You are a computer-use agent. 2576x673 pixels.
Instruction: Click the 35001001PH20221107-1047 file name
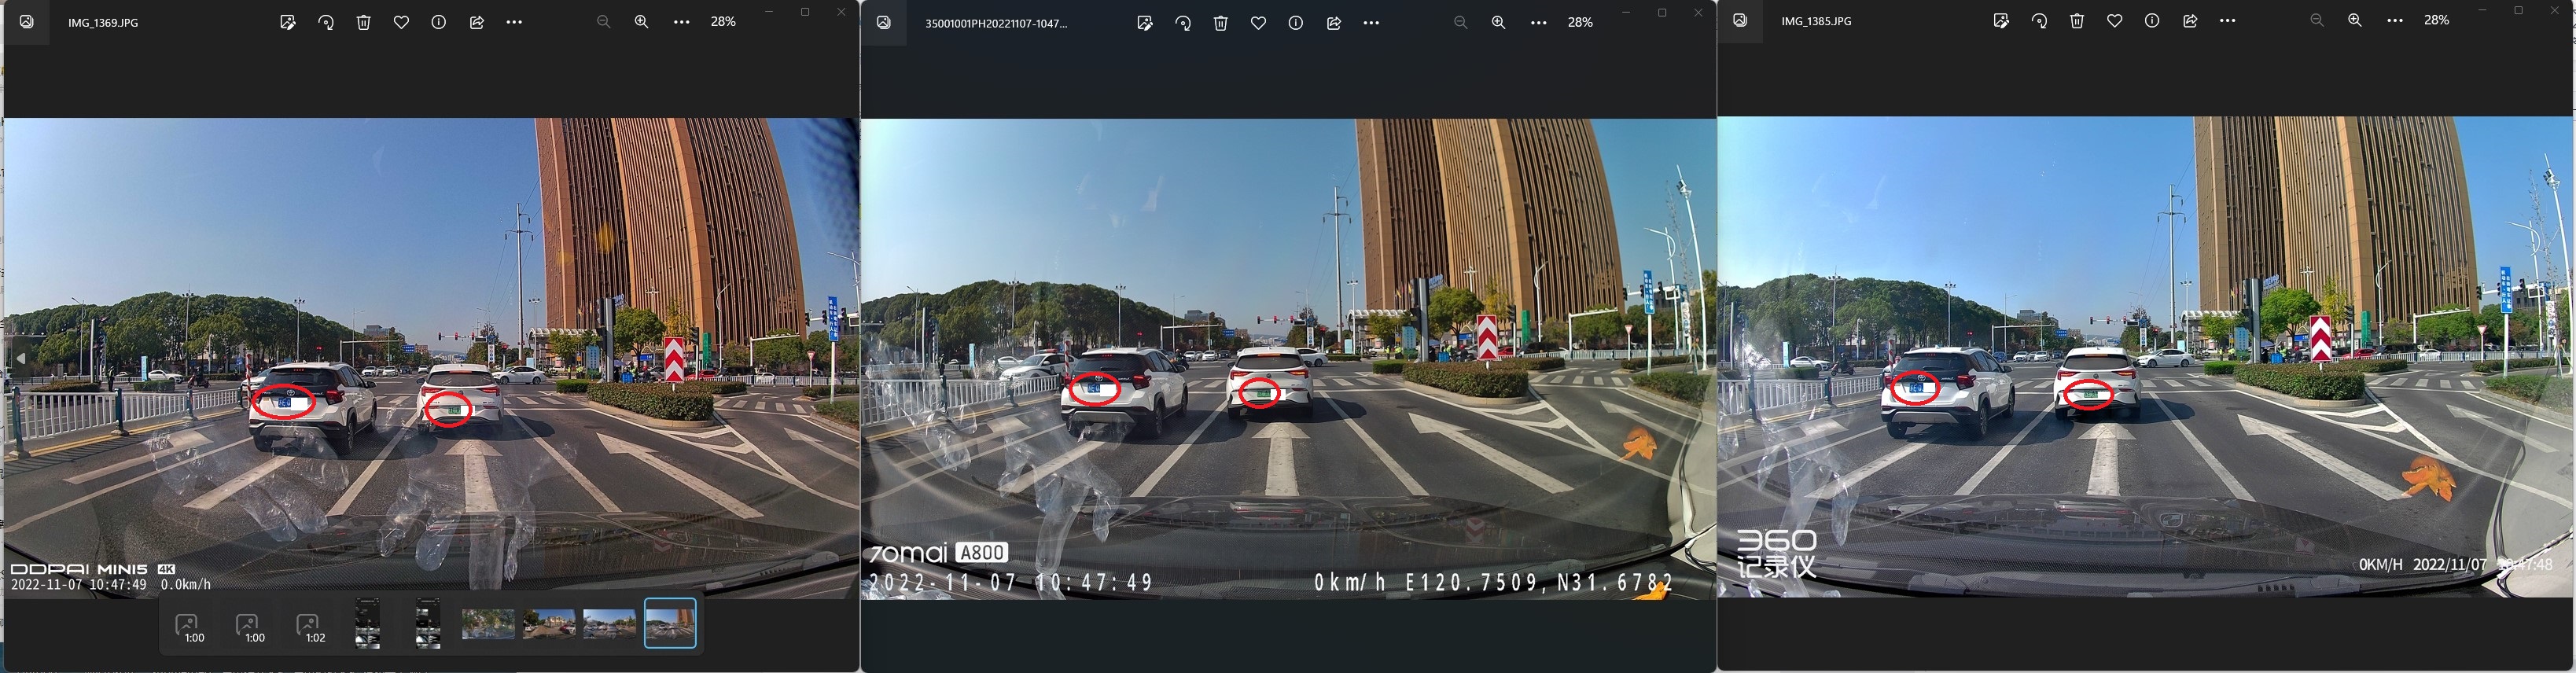click(x=996, y=23)
